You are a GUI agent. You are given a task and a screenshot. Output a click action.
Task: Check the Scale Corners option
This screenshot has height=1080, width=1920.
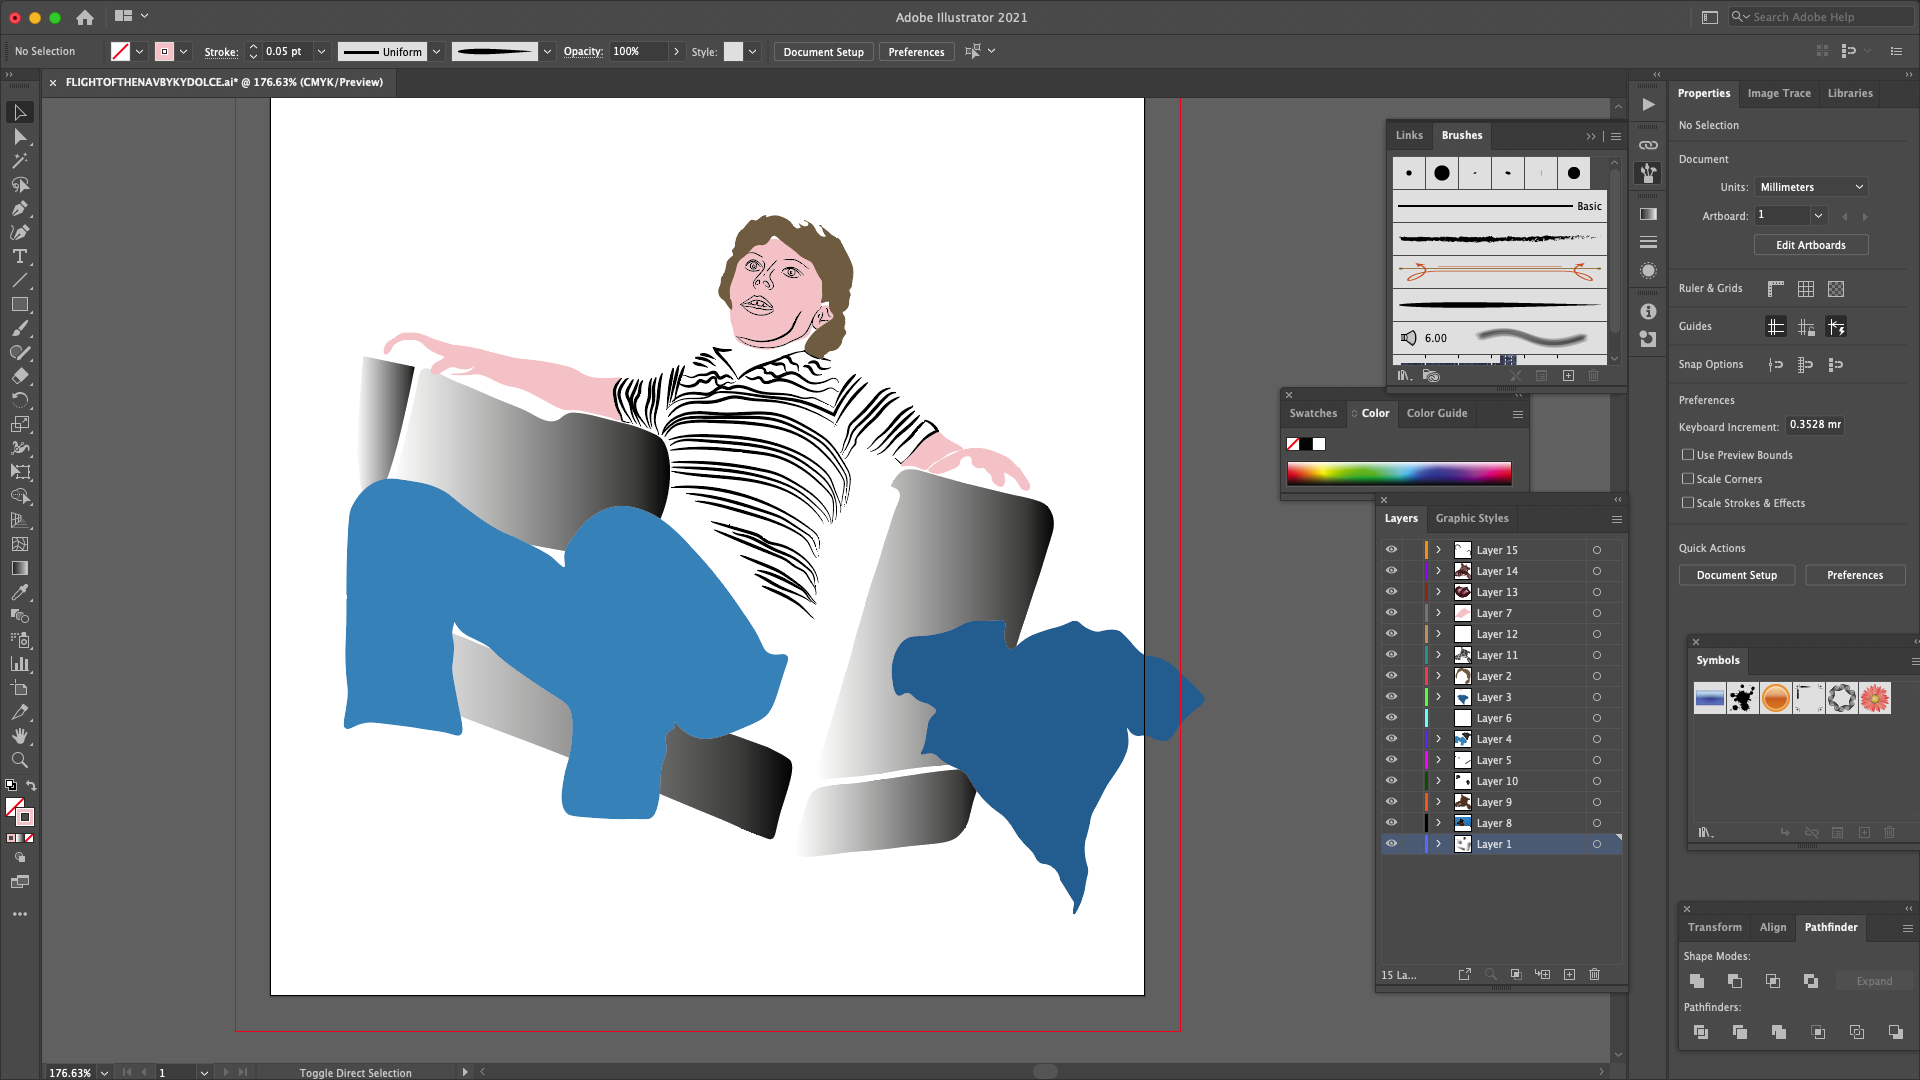coord(1688,479)
